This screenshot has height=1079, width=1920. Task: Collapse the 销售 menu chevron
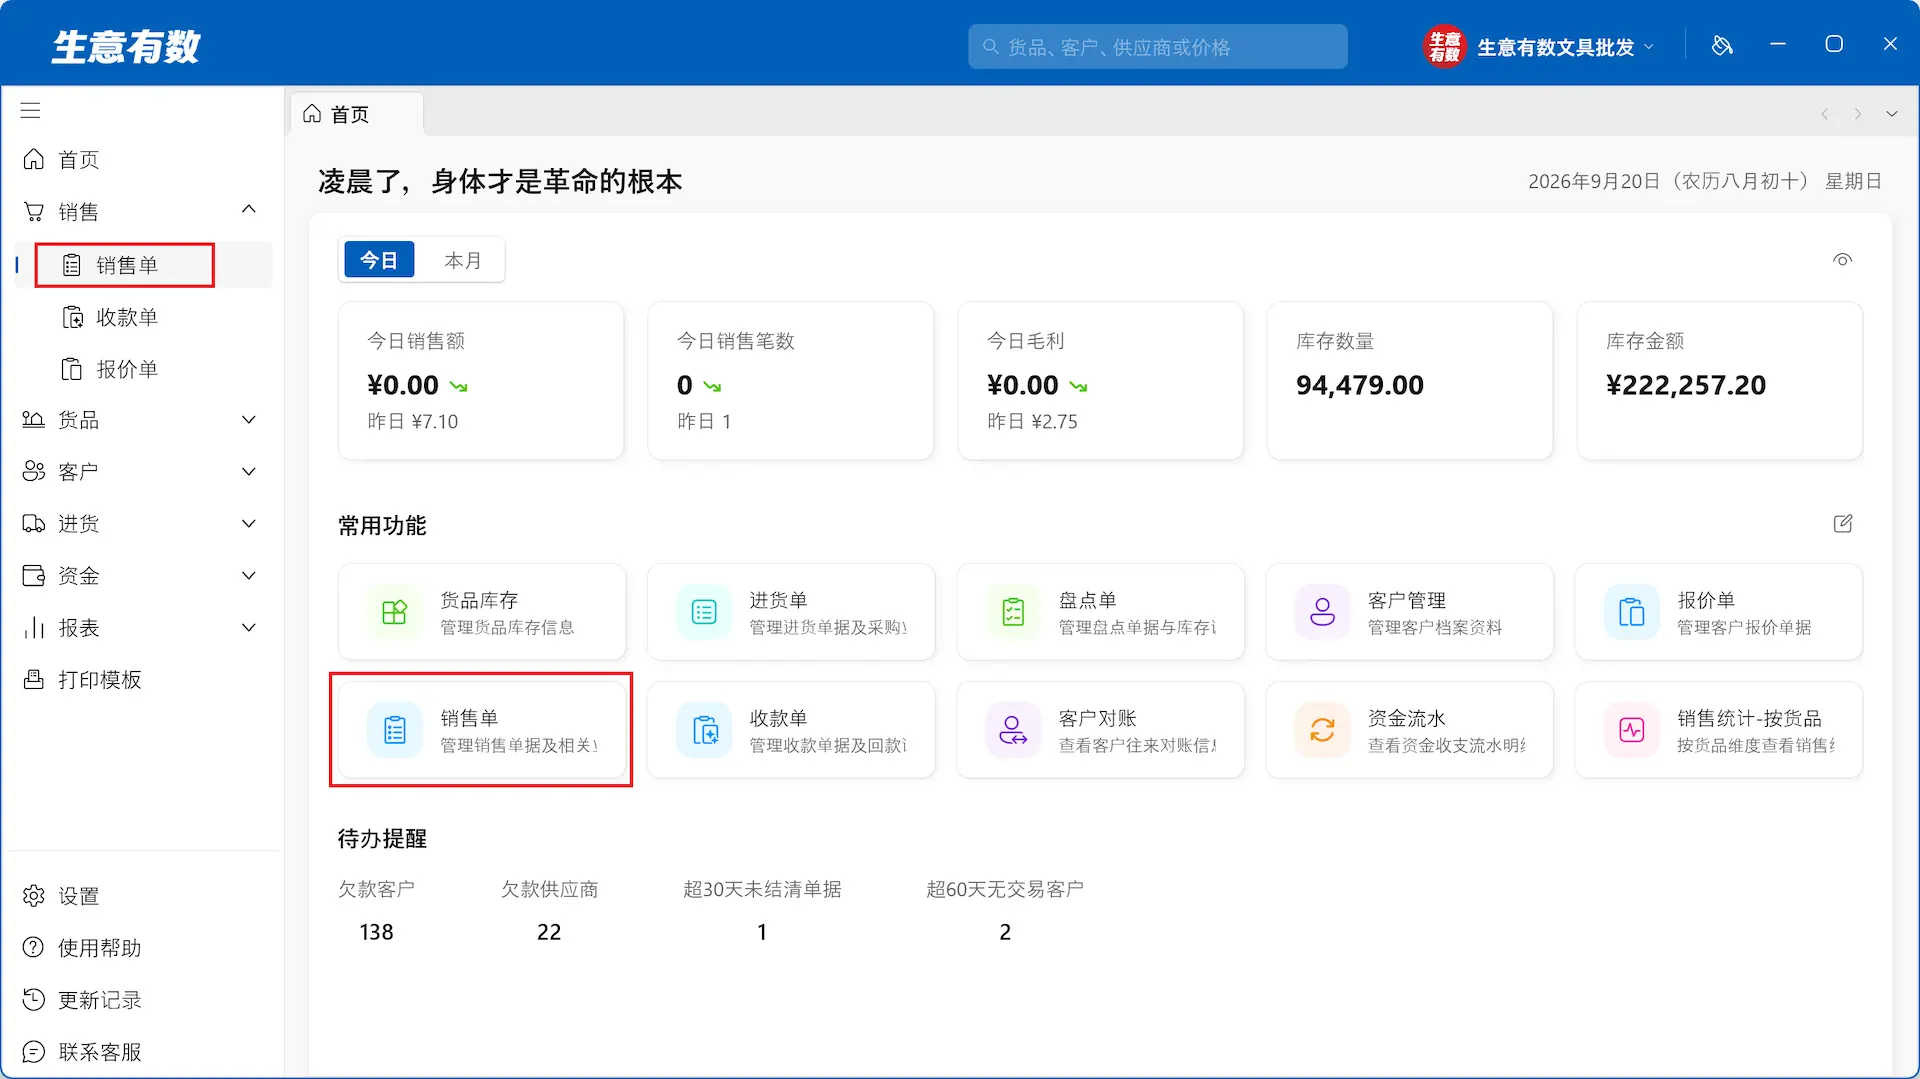(x=249, y=209)
